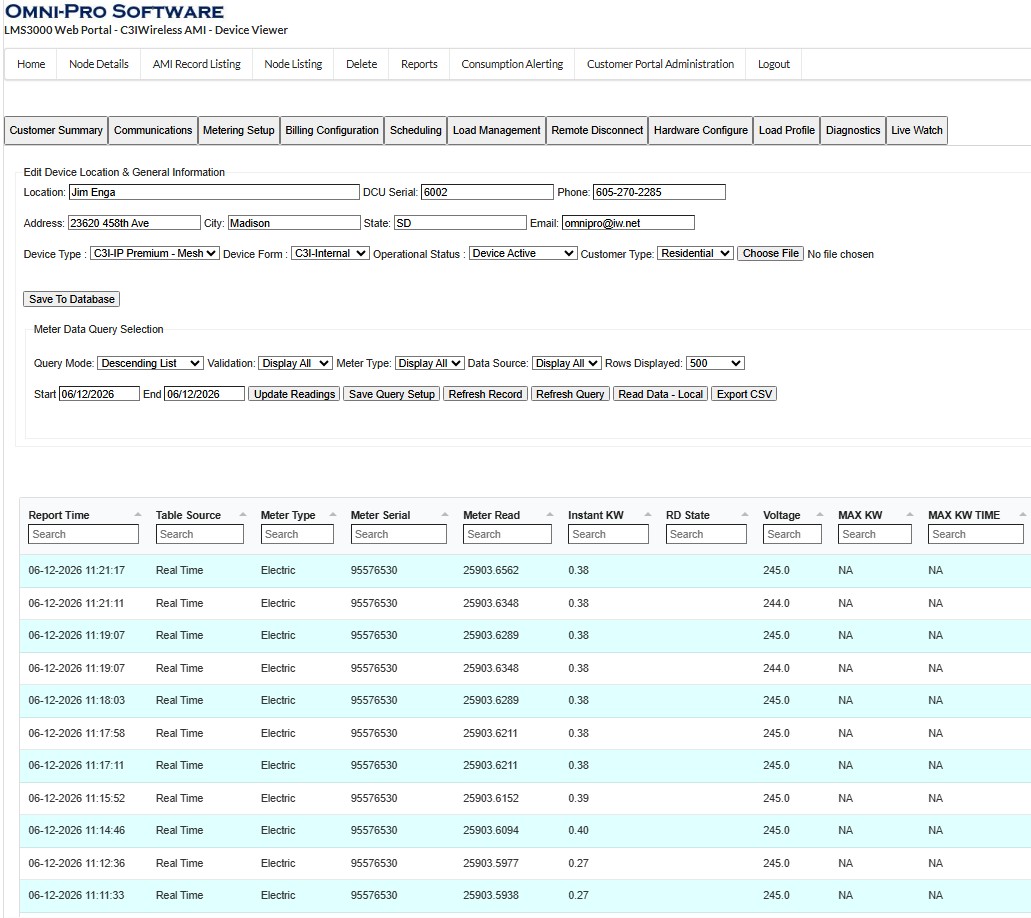The height and width of the screenshot is (918, 1031).
Task: Click the End date field
Action: [x=204, y=394]
